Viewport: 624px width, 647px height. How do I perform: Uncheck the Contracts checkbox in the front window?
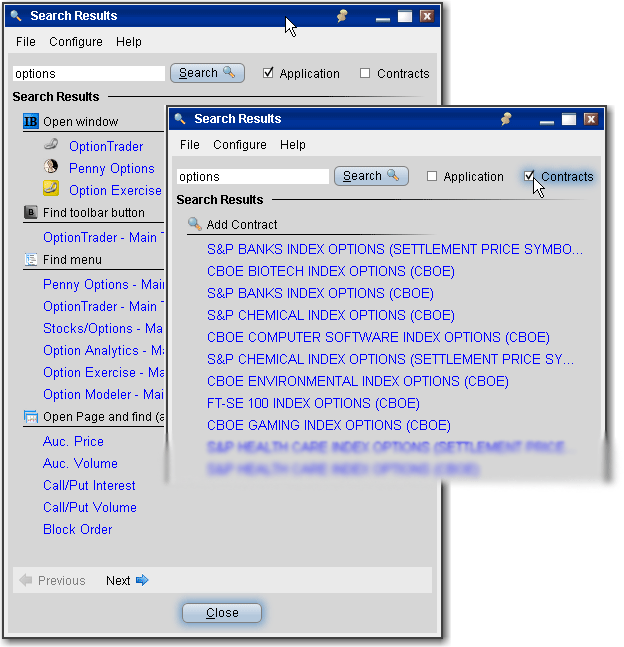pyautogui.click(x=530, y=177)
